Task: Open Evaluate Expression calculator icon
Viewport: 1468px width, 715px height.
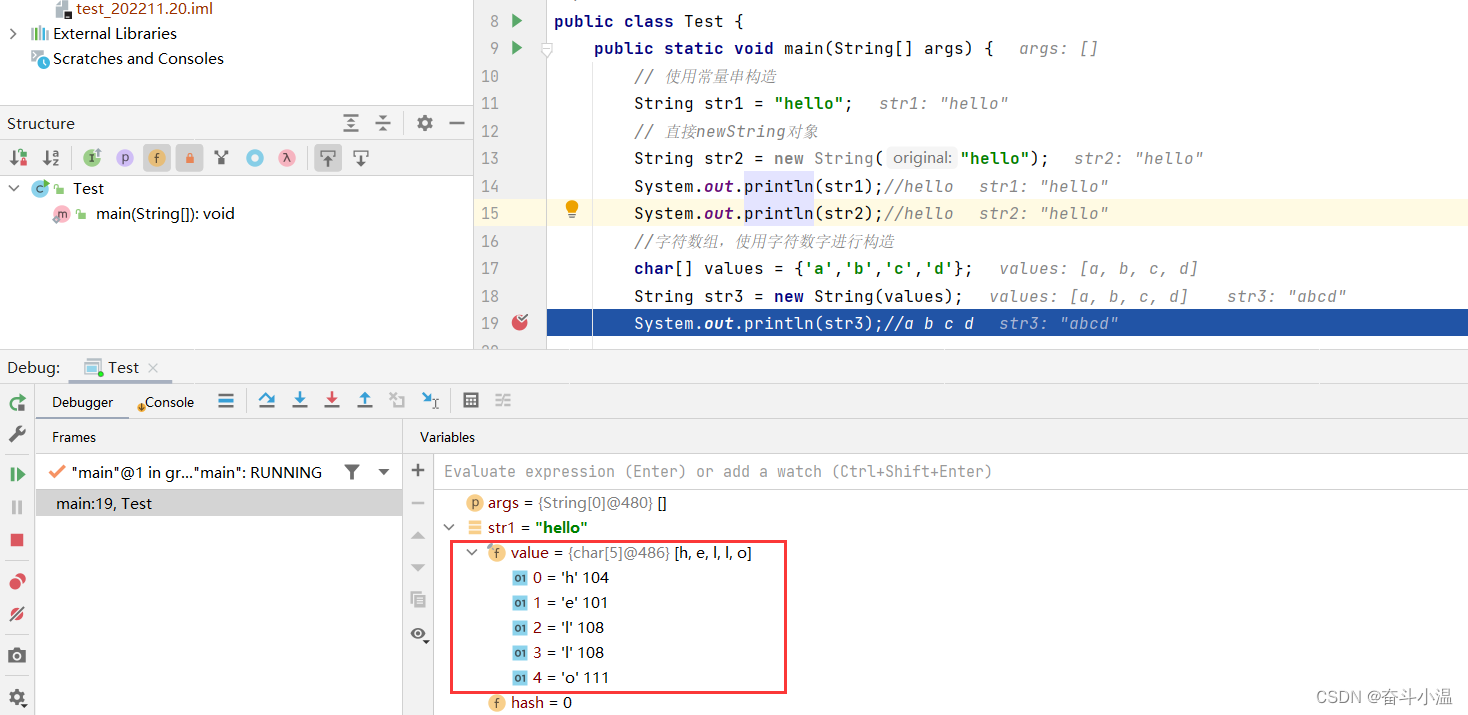Action: tap(471, 400)
